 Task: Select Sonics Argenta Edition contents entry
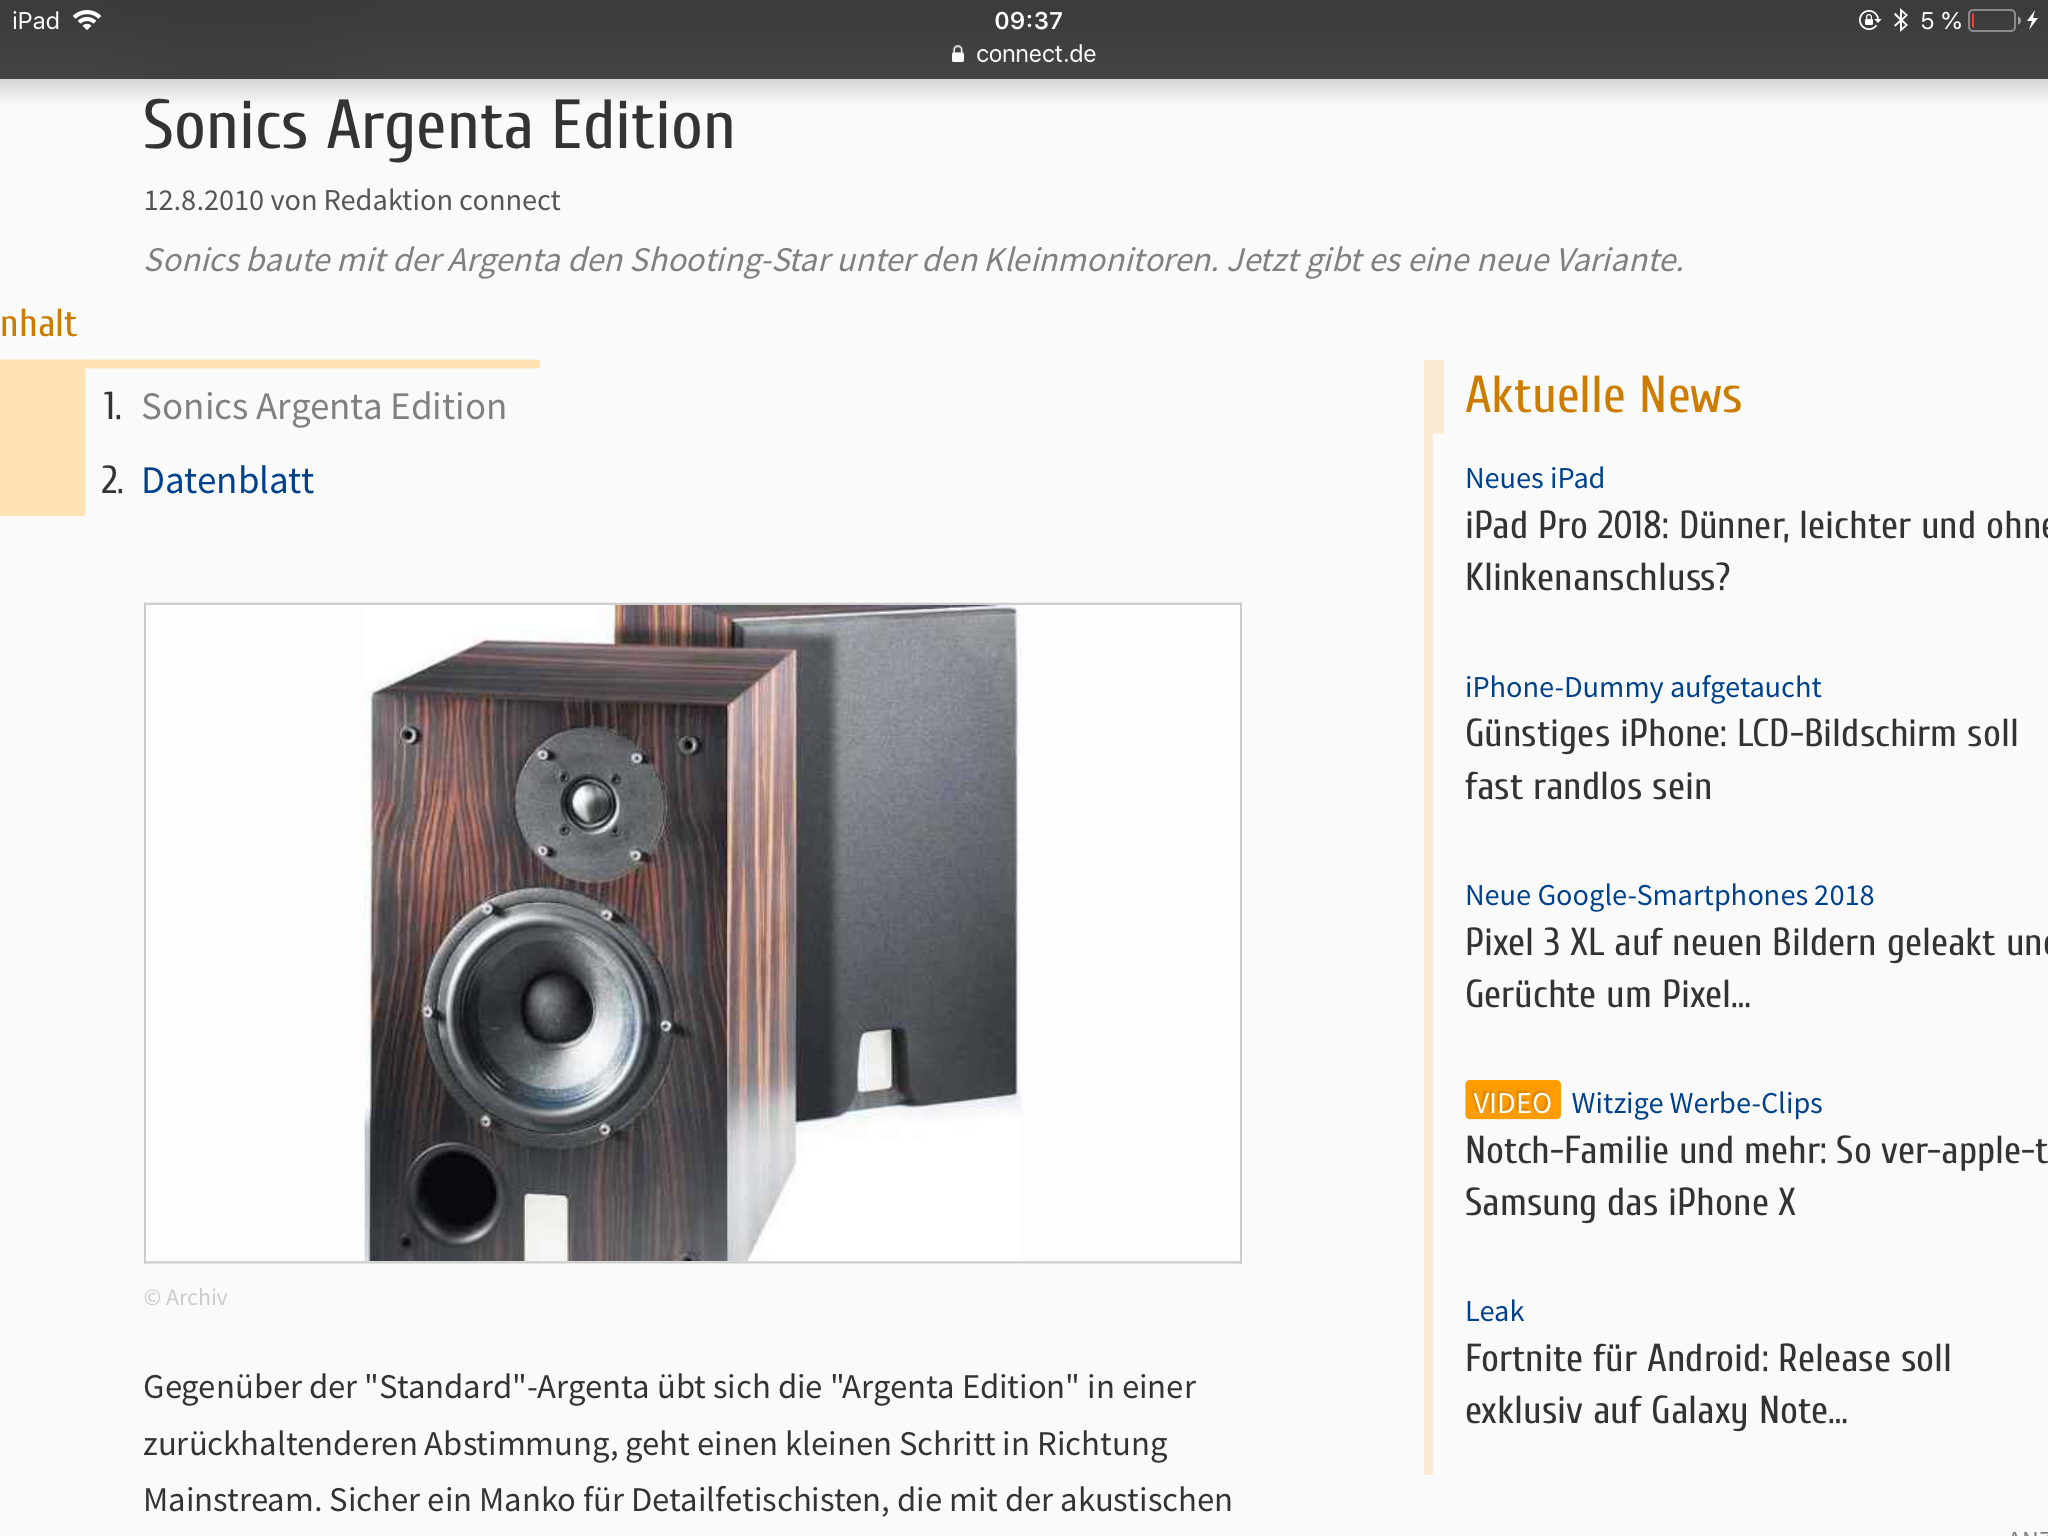coord(324,407)
